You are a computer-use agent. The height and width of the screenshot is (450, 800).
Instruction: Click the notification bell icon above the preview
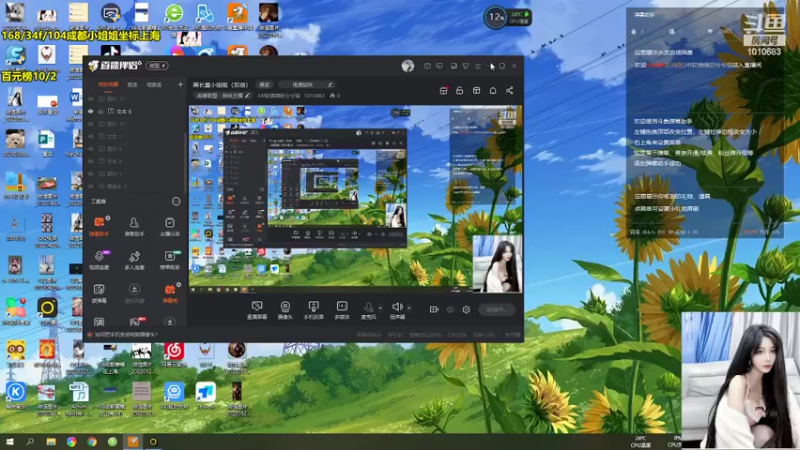[x=493, y=90]
